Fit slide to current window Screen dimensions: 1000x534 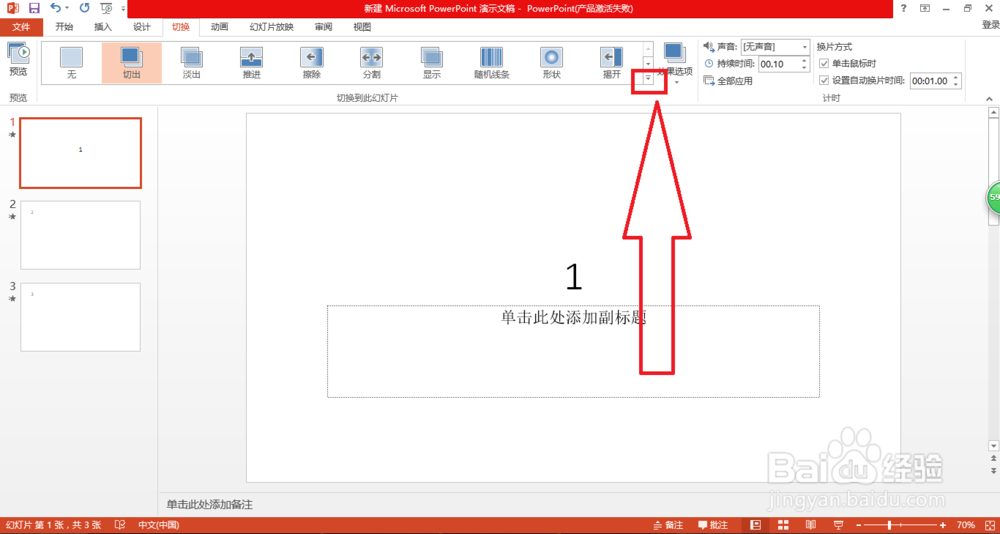click(x=988, y=525)
